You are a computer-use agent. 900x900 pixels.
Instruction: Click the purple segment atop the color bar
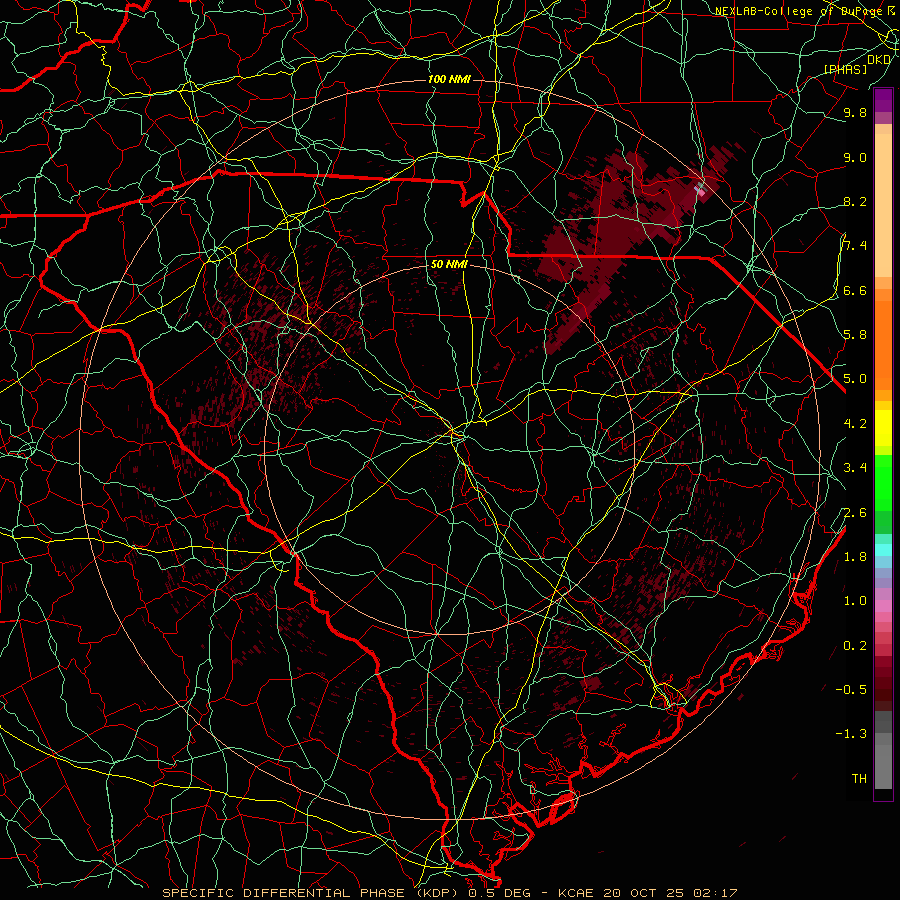click(883, 100)
